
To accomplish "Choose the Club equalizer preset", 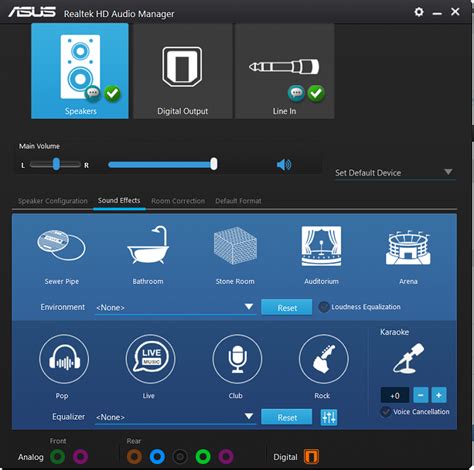I will point(237,359).
